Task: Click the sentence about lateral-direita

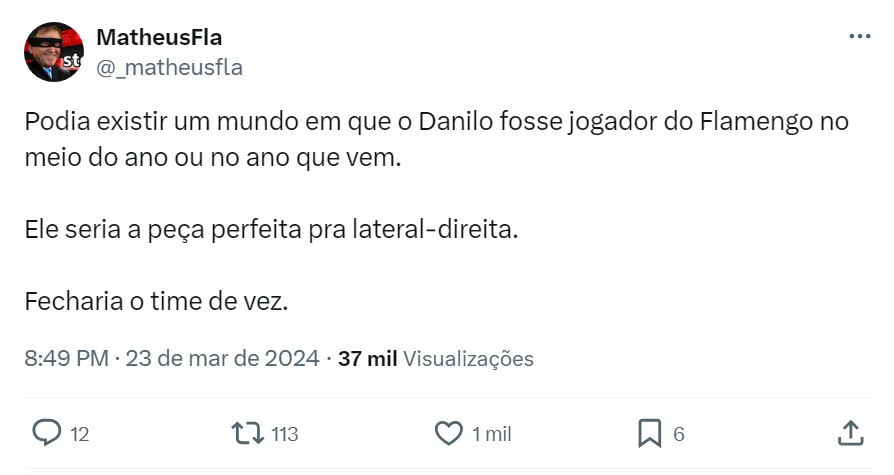Action: [272, 228]
